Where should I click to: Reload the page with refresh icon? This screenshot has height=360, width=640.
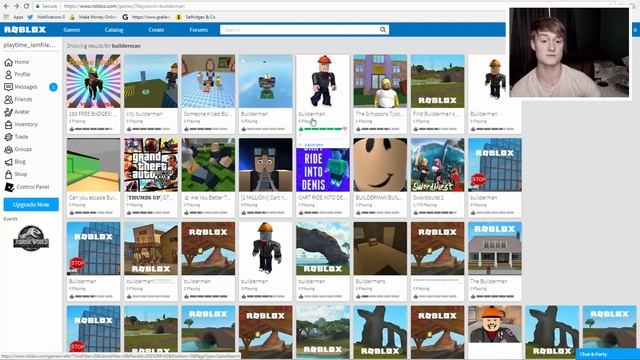tap(27, 6)
